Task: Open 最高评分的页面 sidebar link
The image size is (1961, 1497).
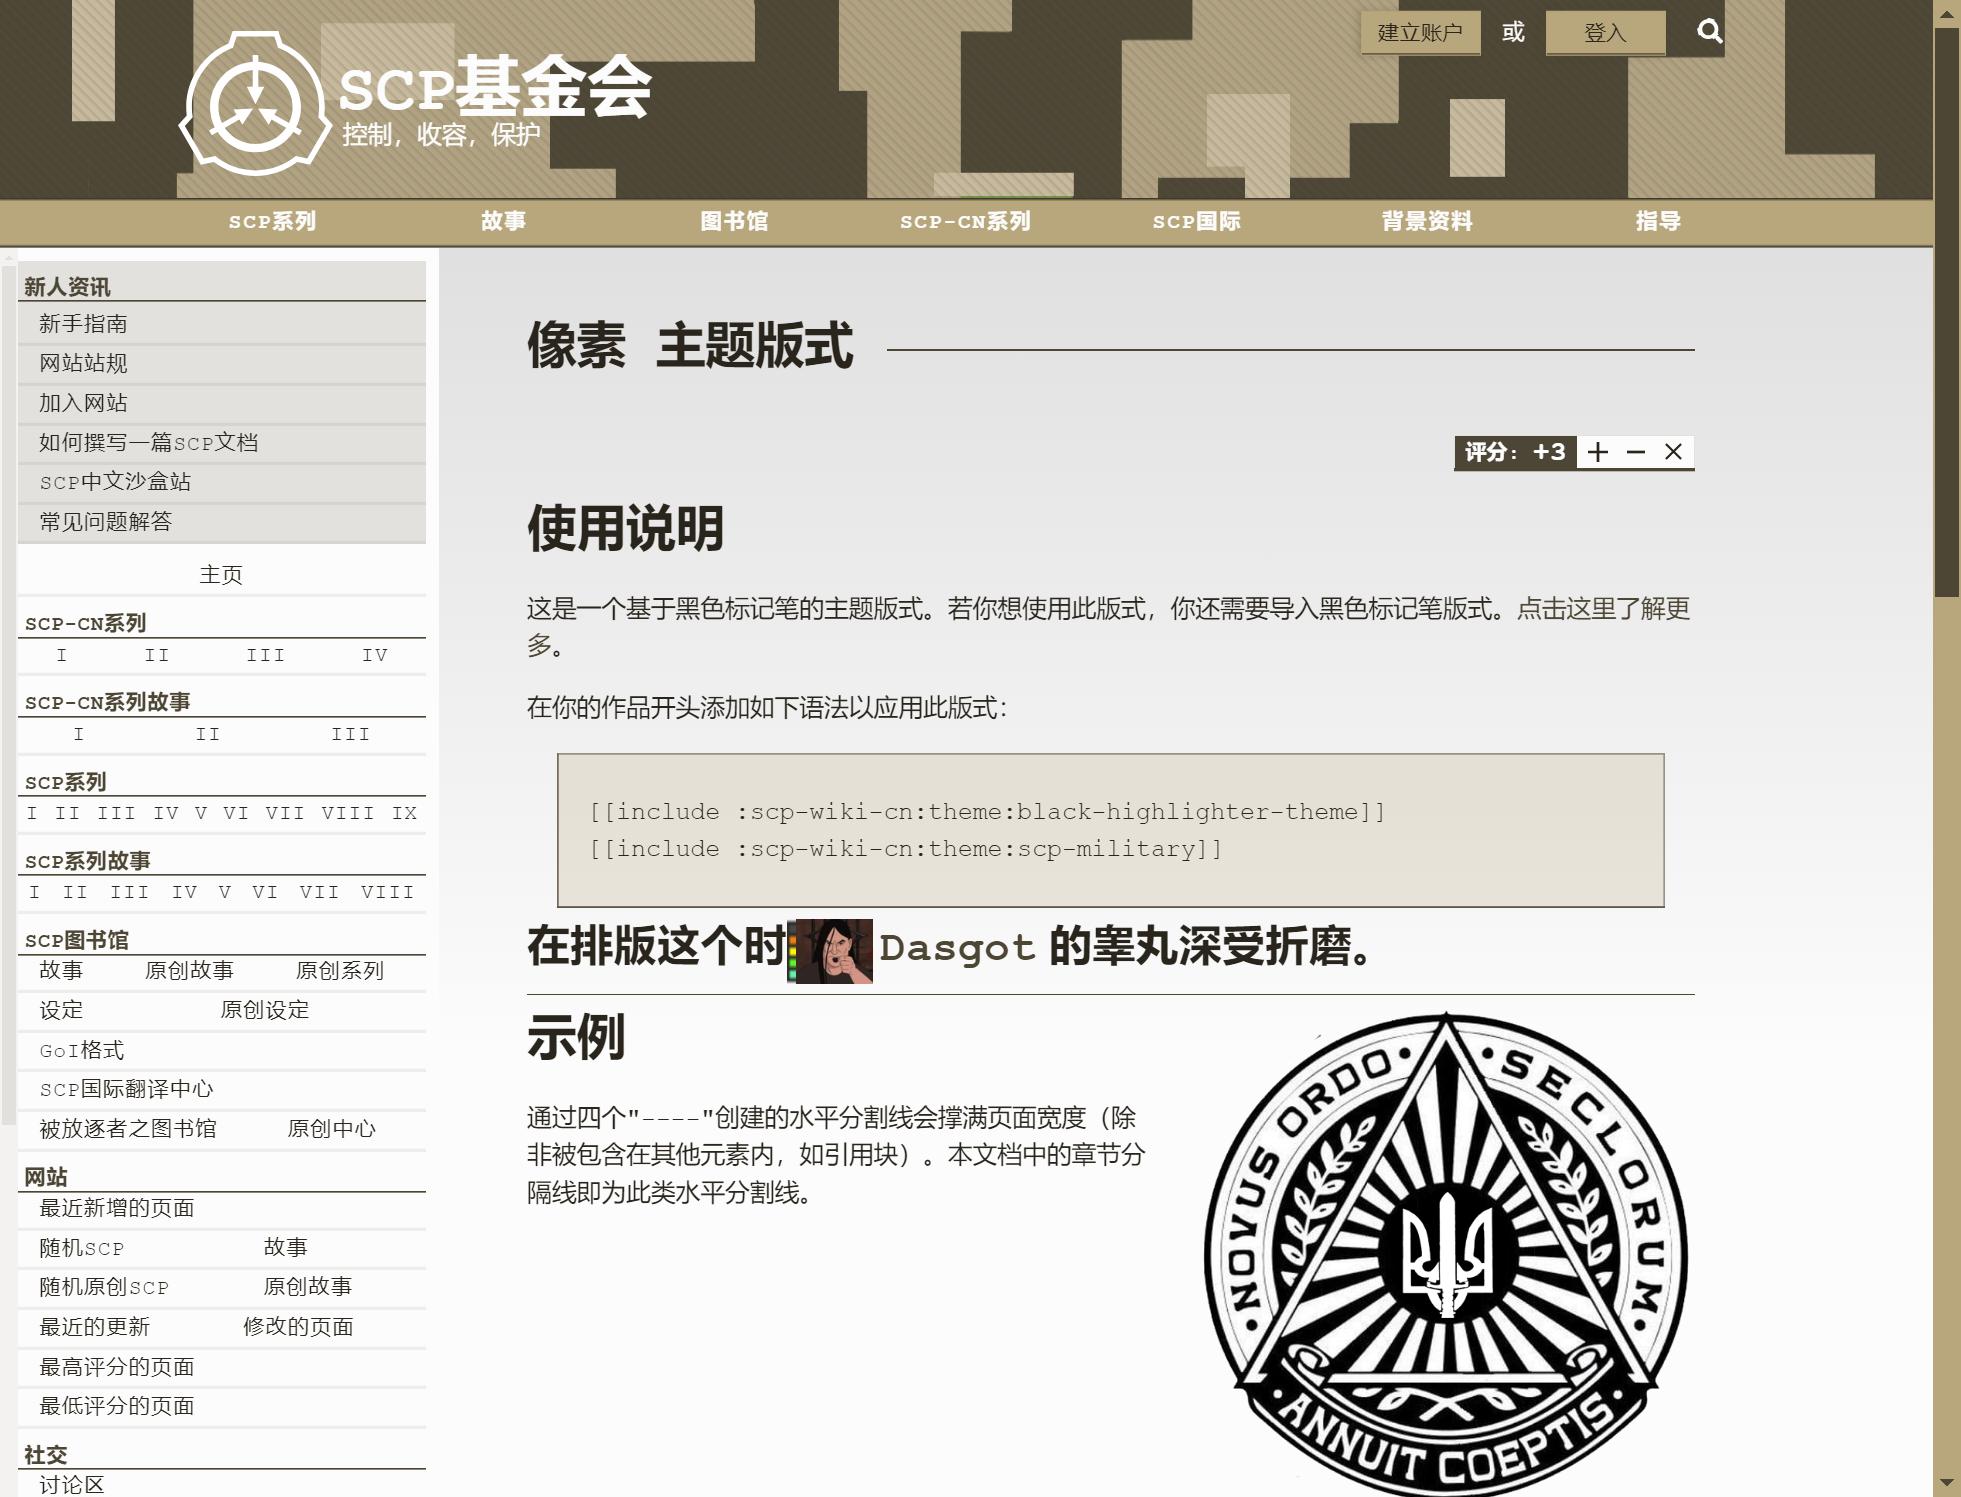Action: click(x=116, y=1367)
